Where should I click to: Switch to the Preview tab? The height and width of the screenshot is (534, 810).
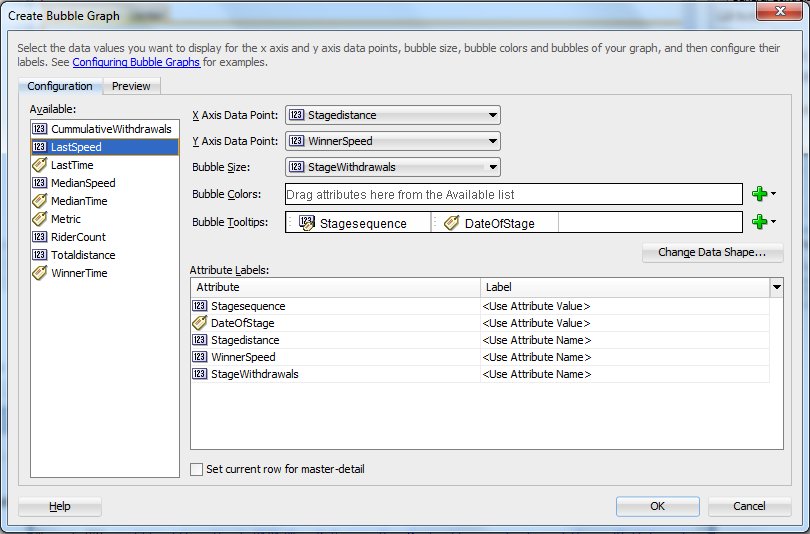131,86
